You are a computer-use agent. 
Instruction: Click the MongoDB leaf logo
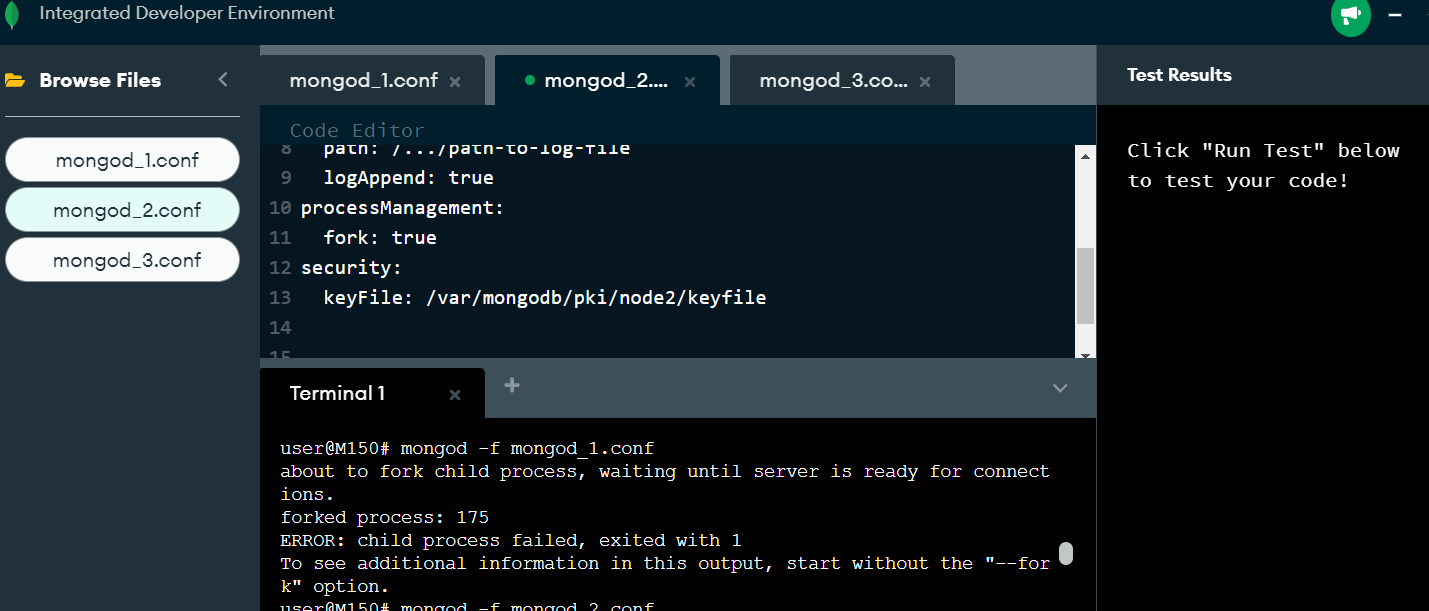pyautogui.click(x=12, y=15)
